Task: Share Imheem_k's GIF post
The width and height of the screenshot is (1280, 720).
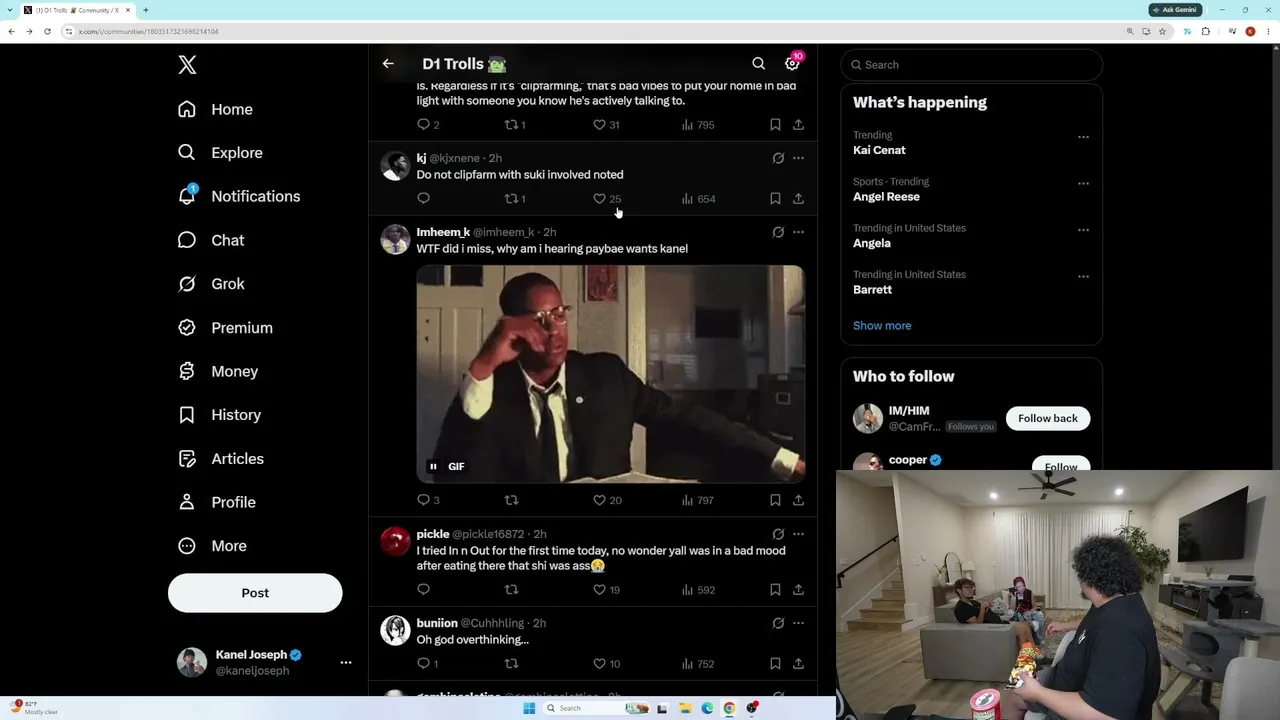Action: [x=798, y=500]
